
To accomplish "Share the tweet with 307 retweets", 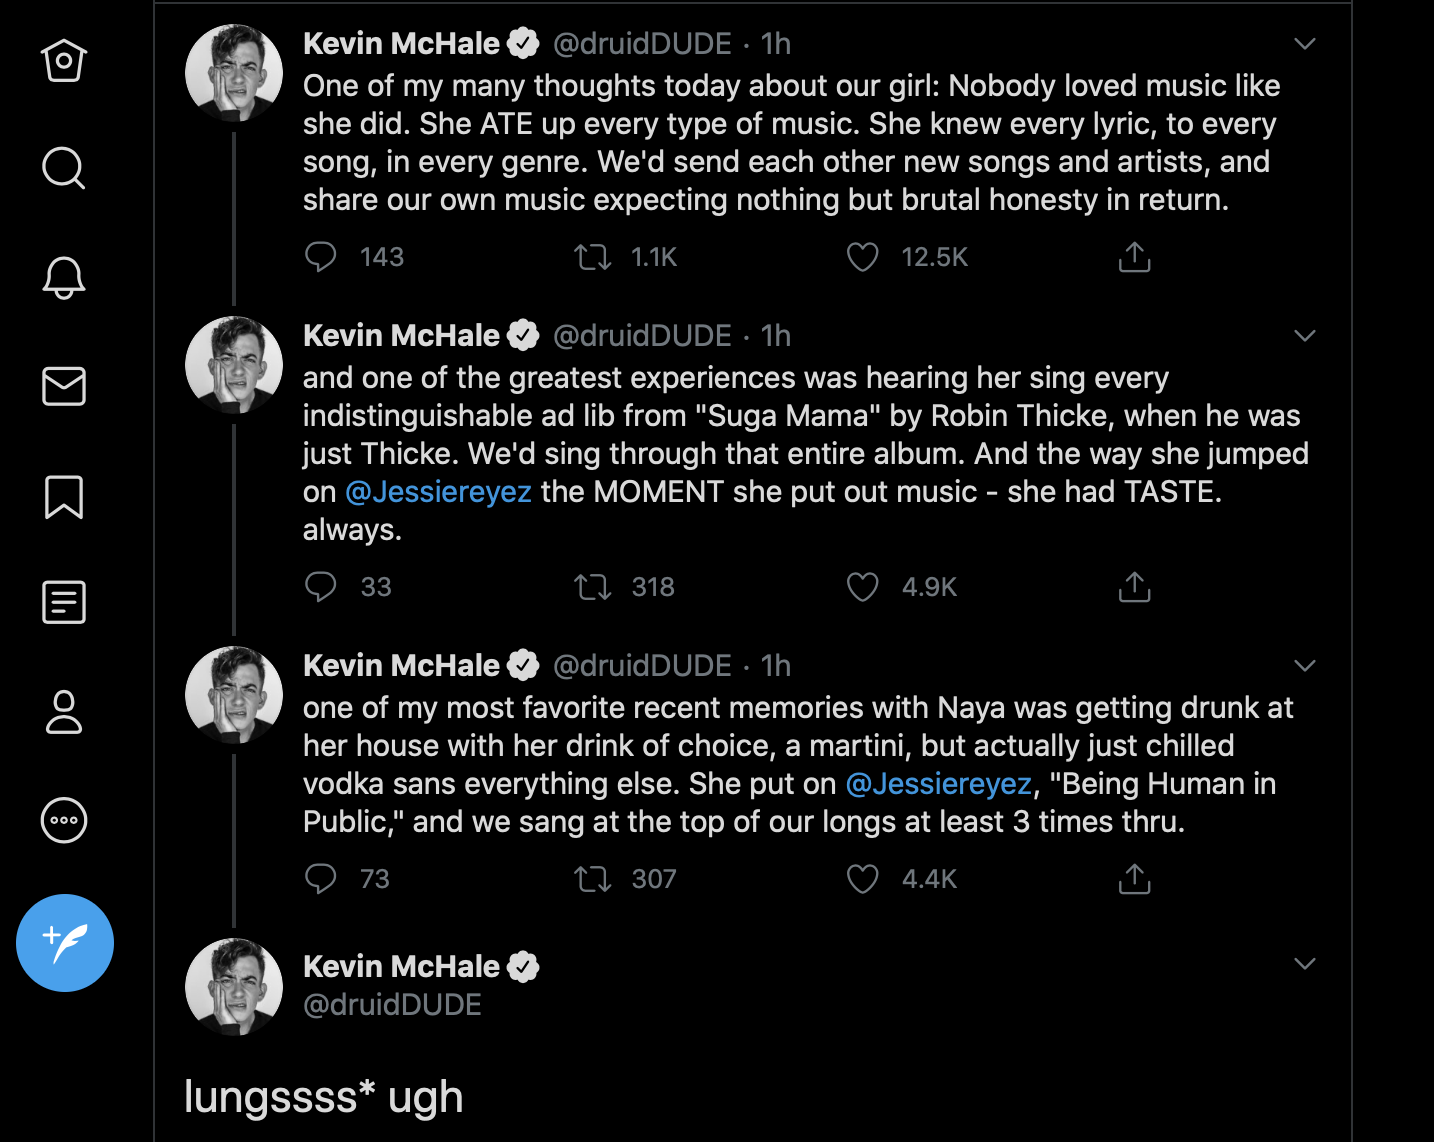I will (1134, 879).
